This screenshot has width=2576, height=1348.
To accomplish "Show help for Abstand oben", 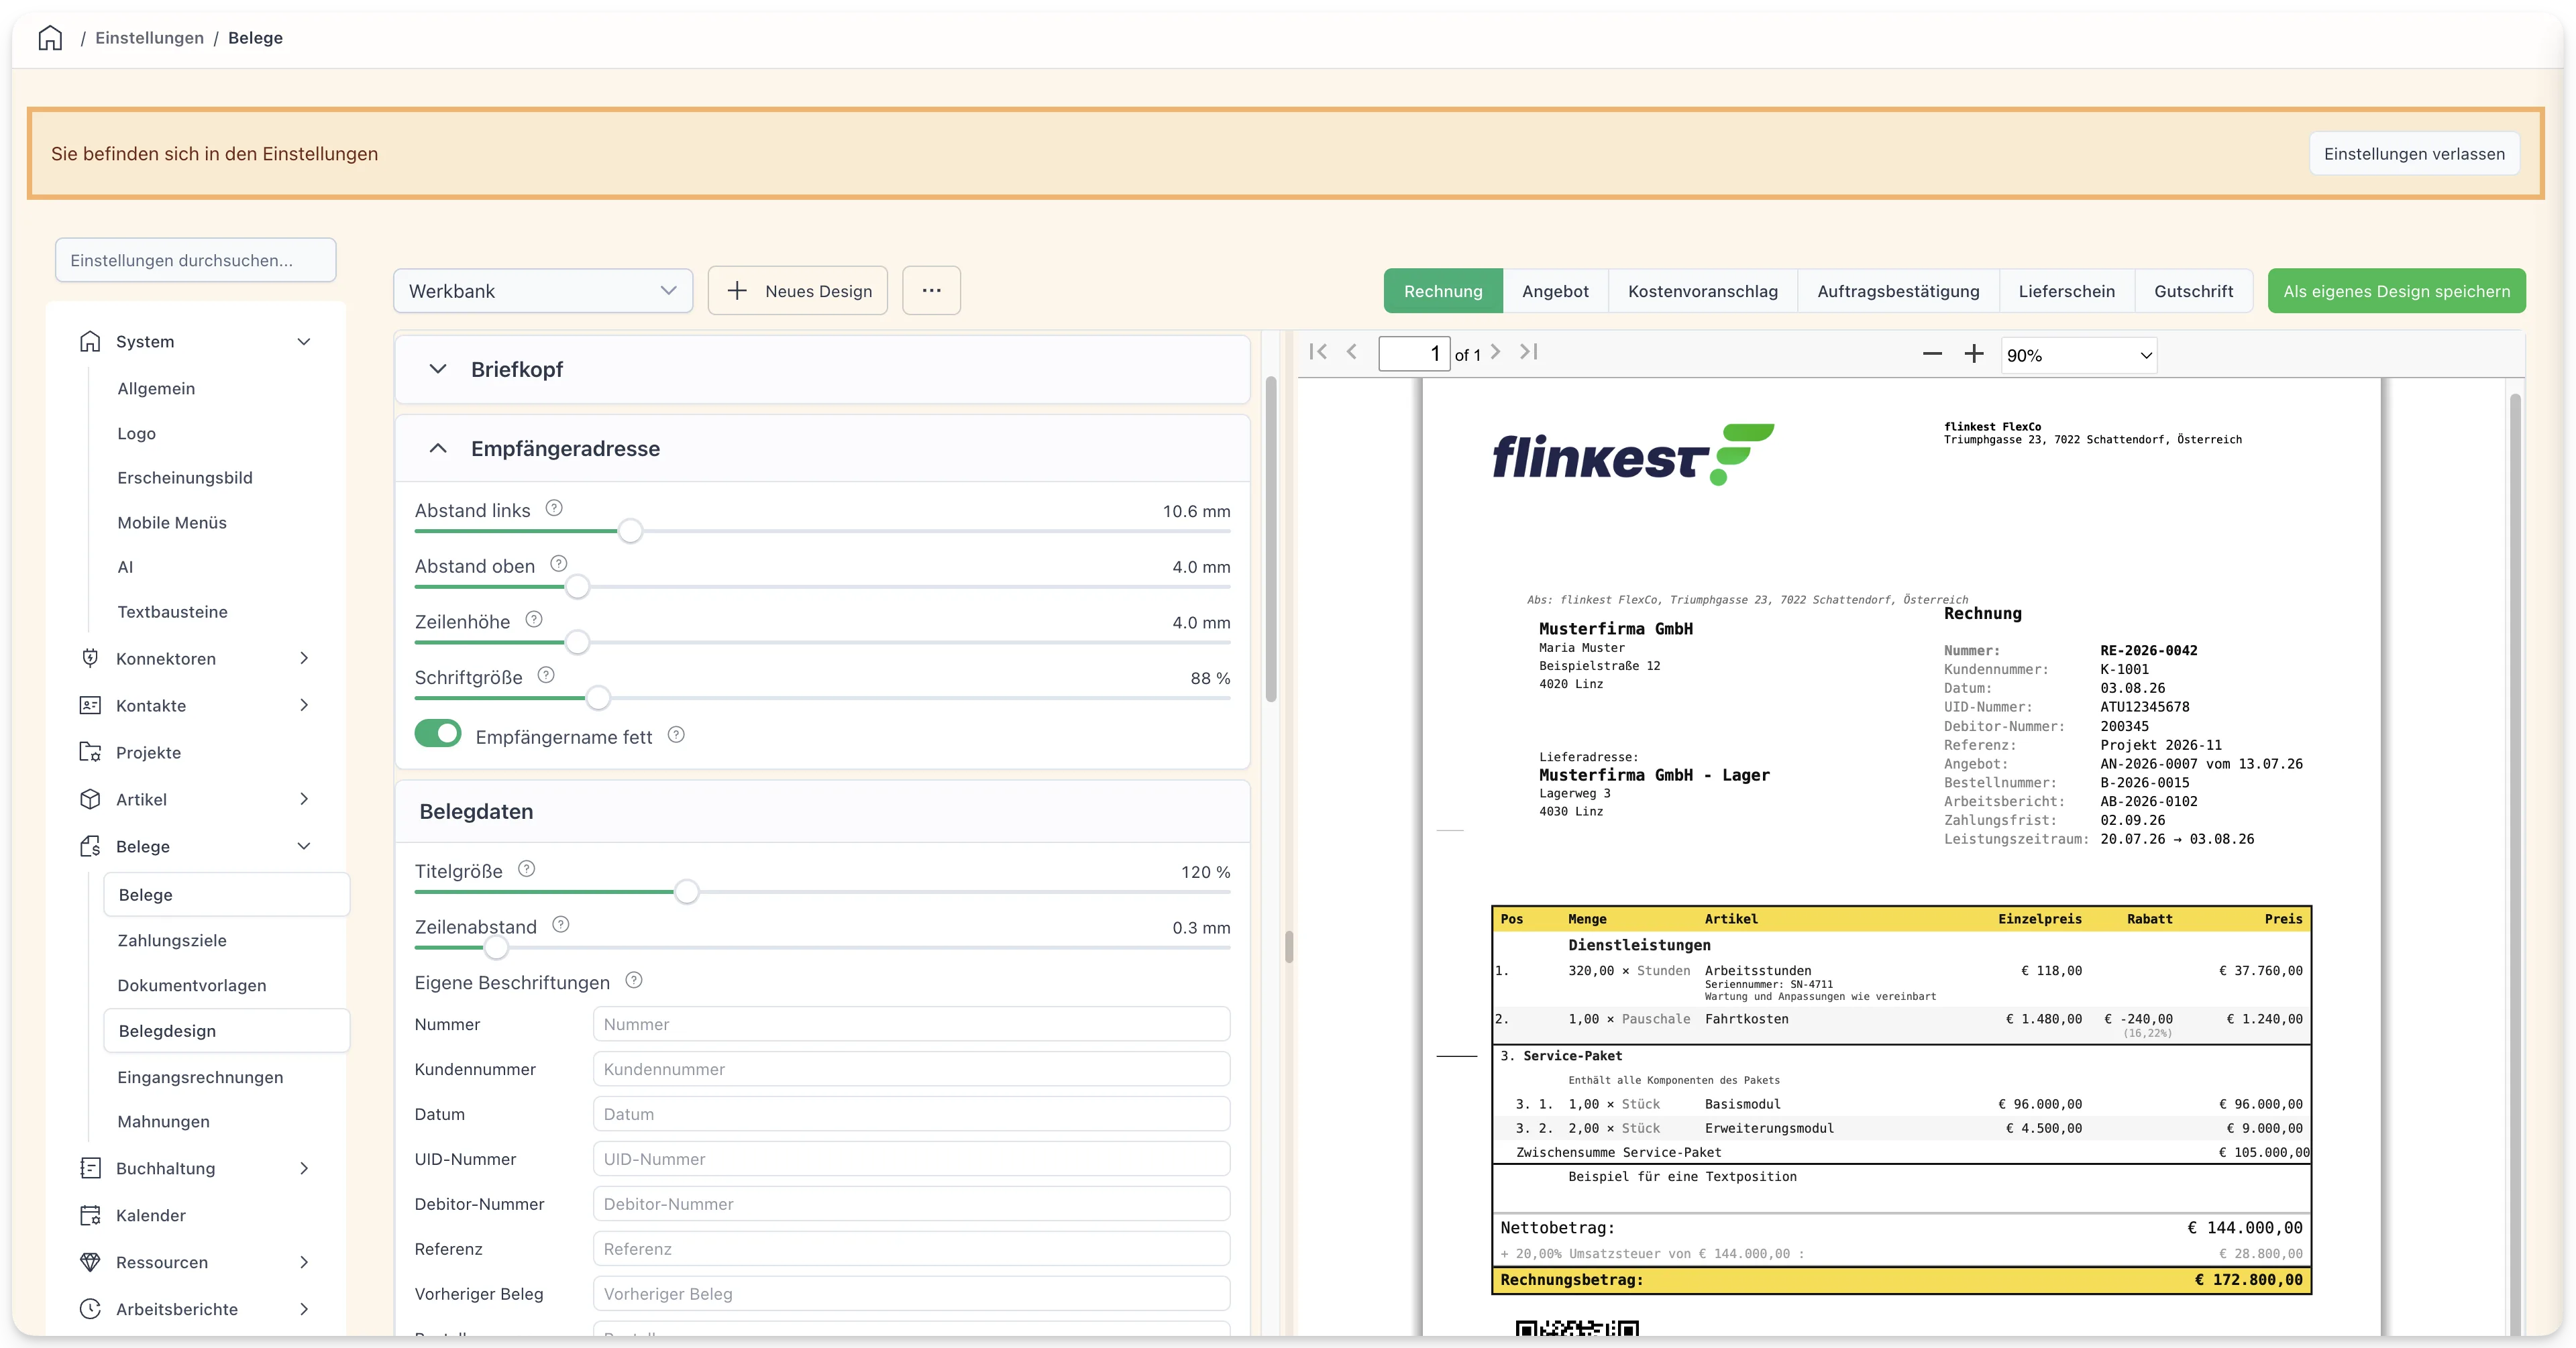I will (x=559, y=564).
